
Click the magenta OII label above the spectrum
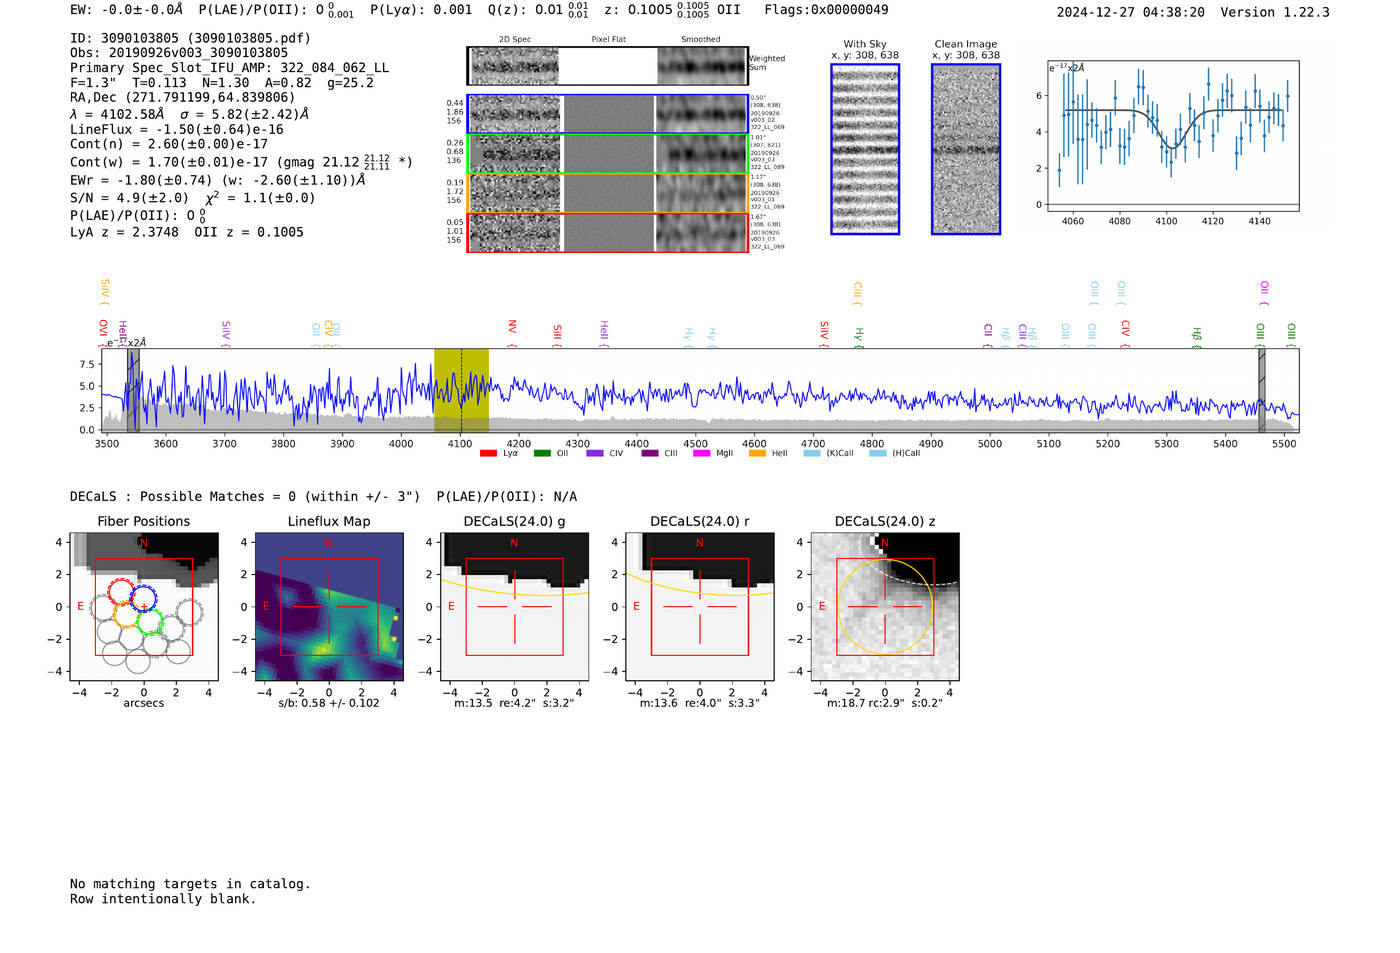1264,293
